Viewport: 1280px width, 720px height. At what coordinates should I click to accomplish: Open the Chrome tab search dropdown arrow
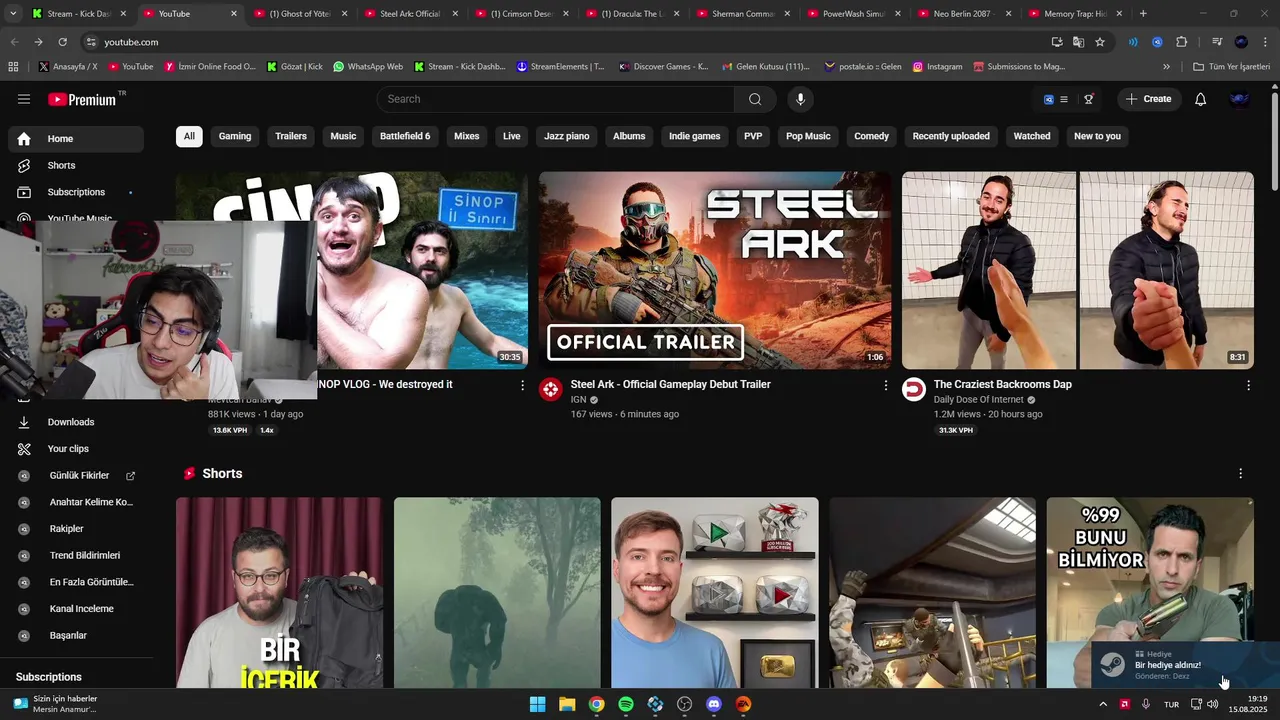click(x=13, y=14)
